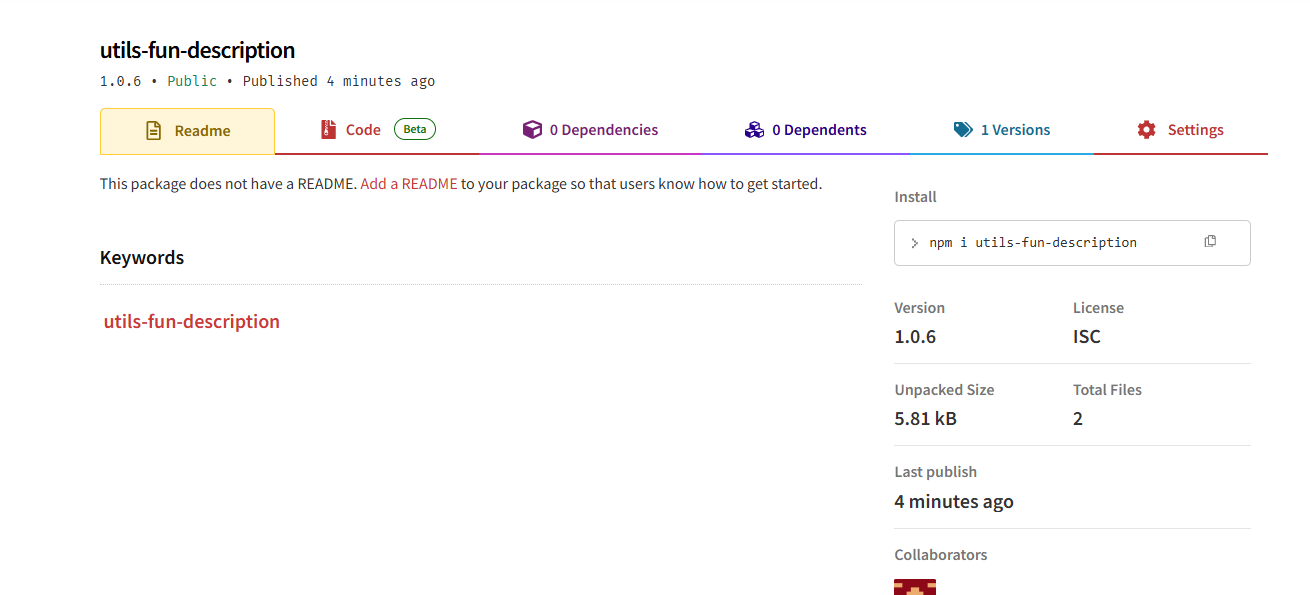
Task: Go to the Settings tab
Action: 1195,130
